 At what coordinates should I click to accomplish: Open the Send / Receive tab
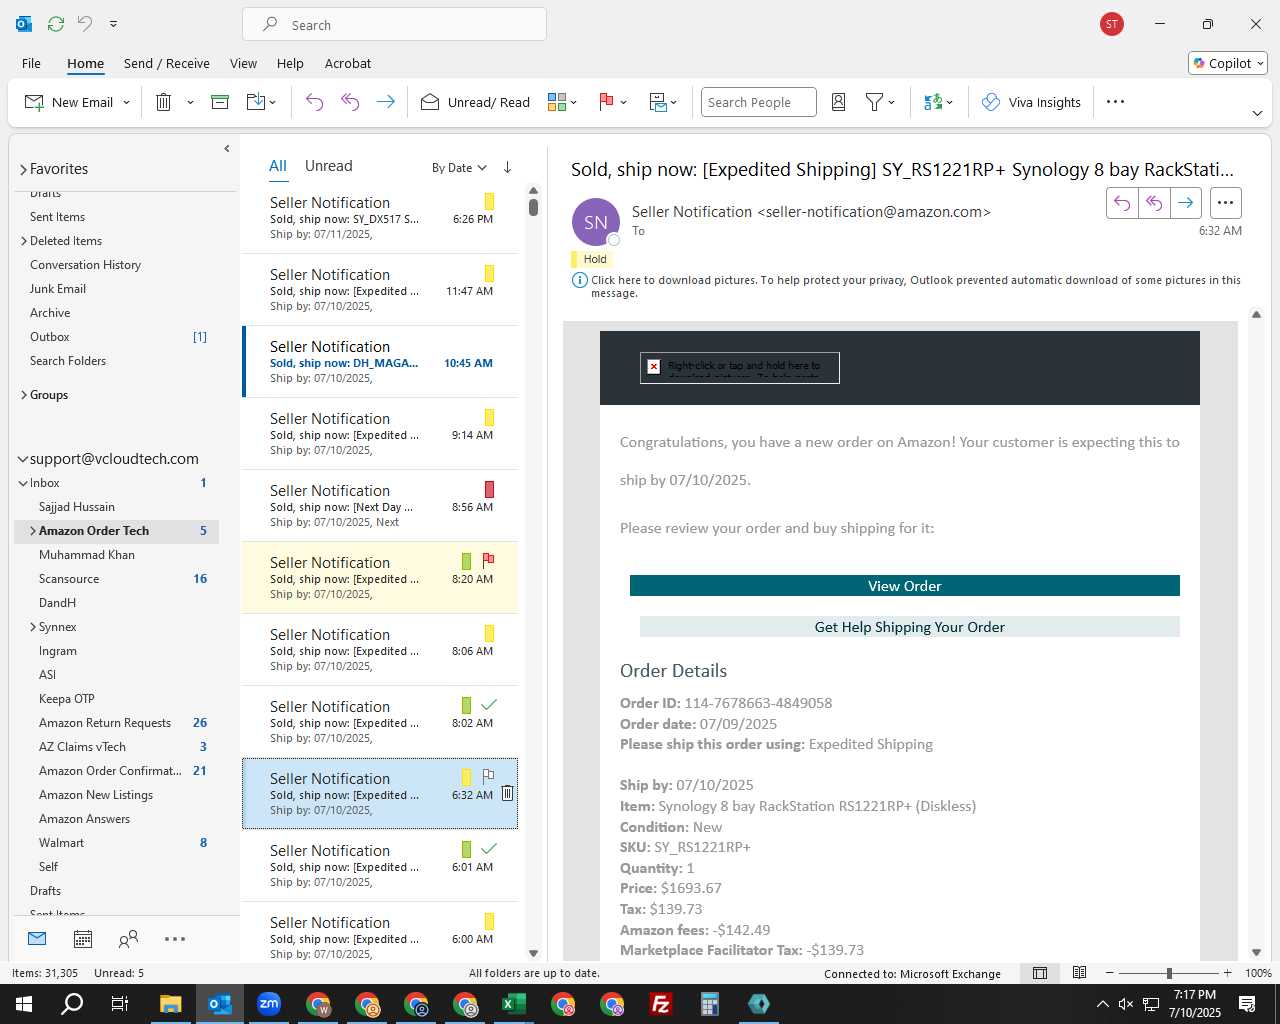[x=167, y=63]
